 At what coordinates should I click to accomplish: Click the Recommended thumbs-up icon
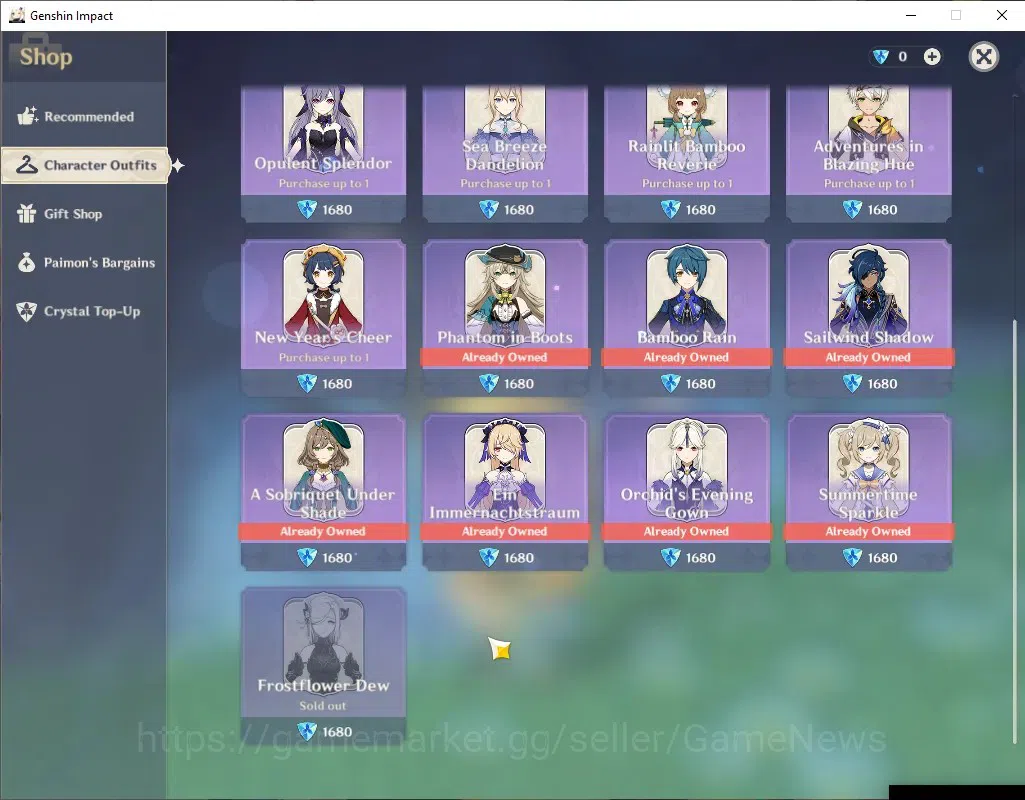pos(27,116)
